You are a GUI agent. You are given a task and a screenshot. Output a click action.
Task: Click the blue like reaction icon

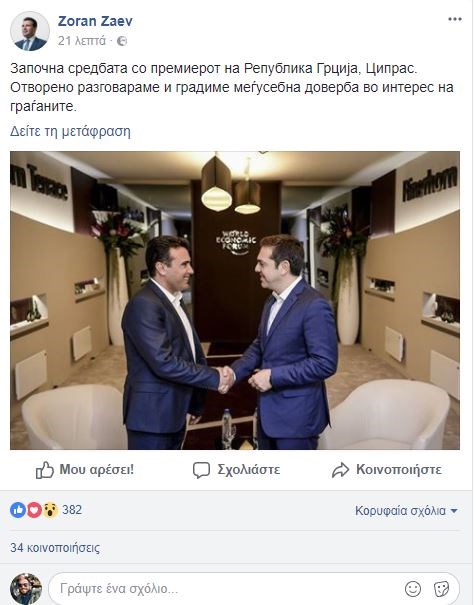[18, 510]
